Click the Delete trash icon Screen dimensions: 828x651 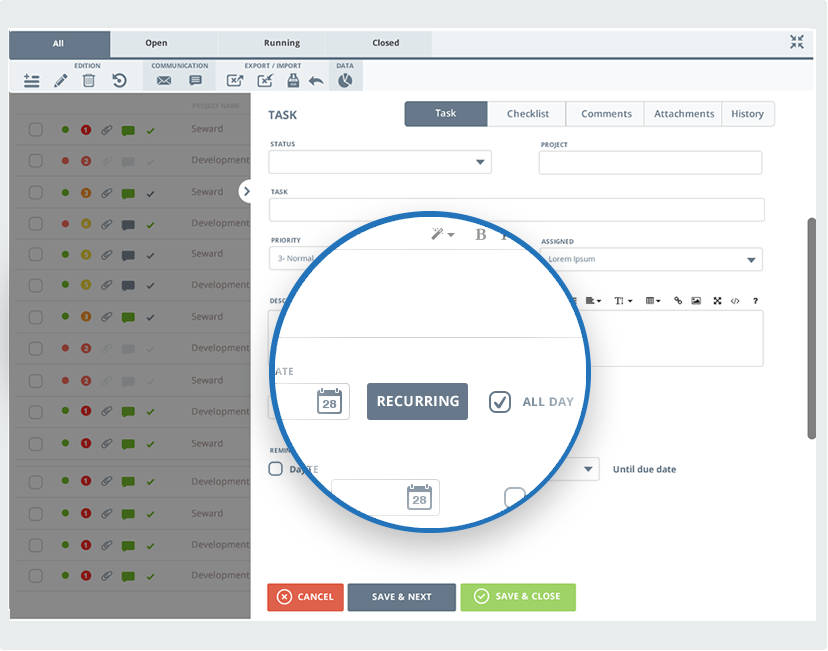click(89, 82)
